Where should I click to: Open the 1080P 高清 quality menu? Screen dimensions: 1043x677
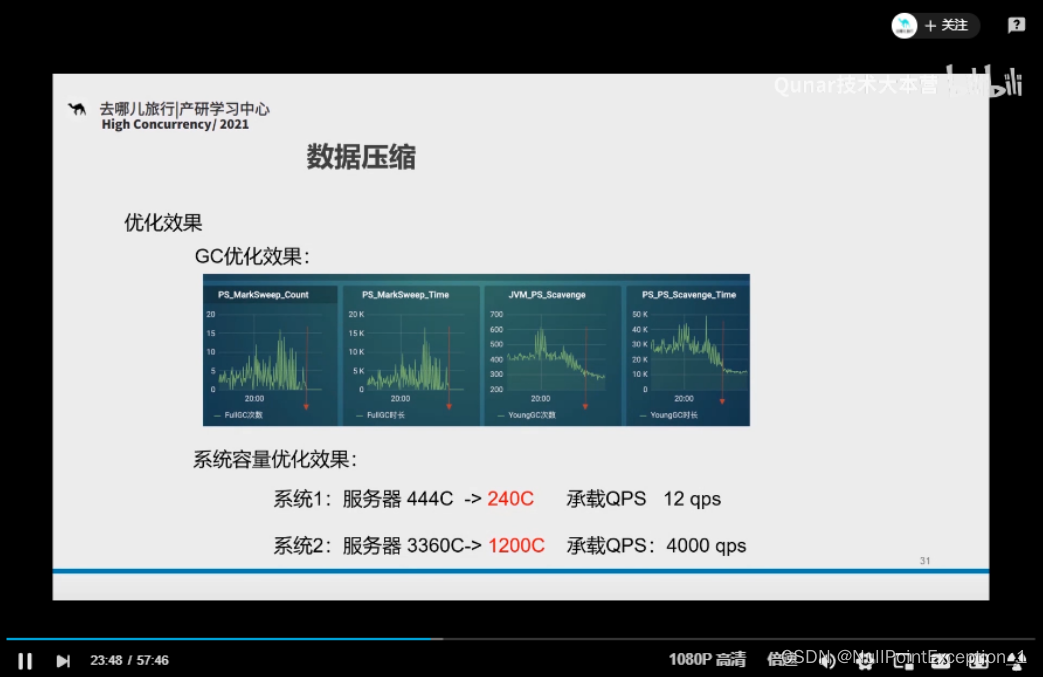[x=707, y=659]
